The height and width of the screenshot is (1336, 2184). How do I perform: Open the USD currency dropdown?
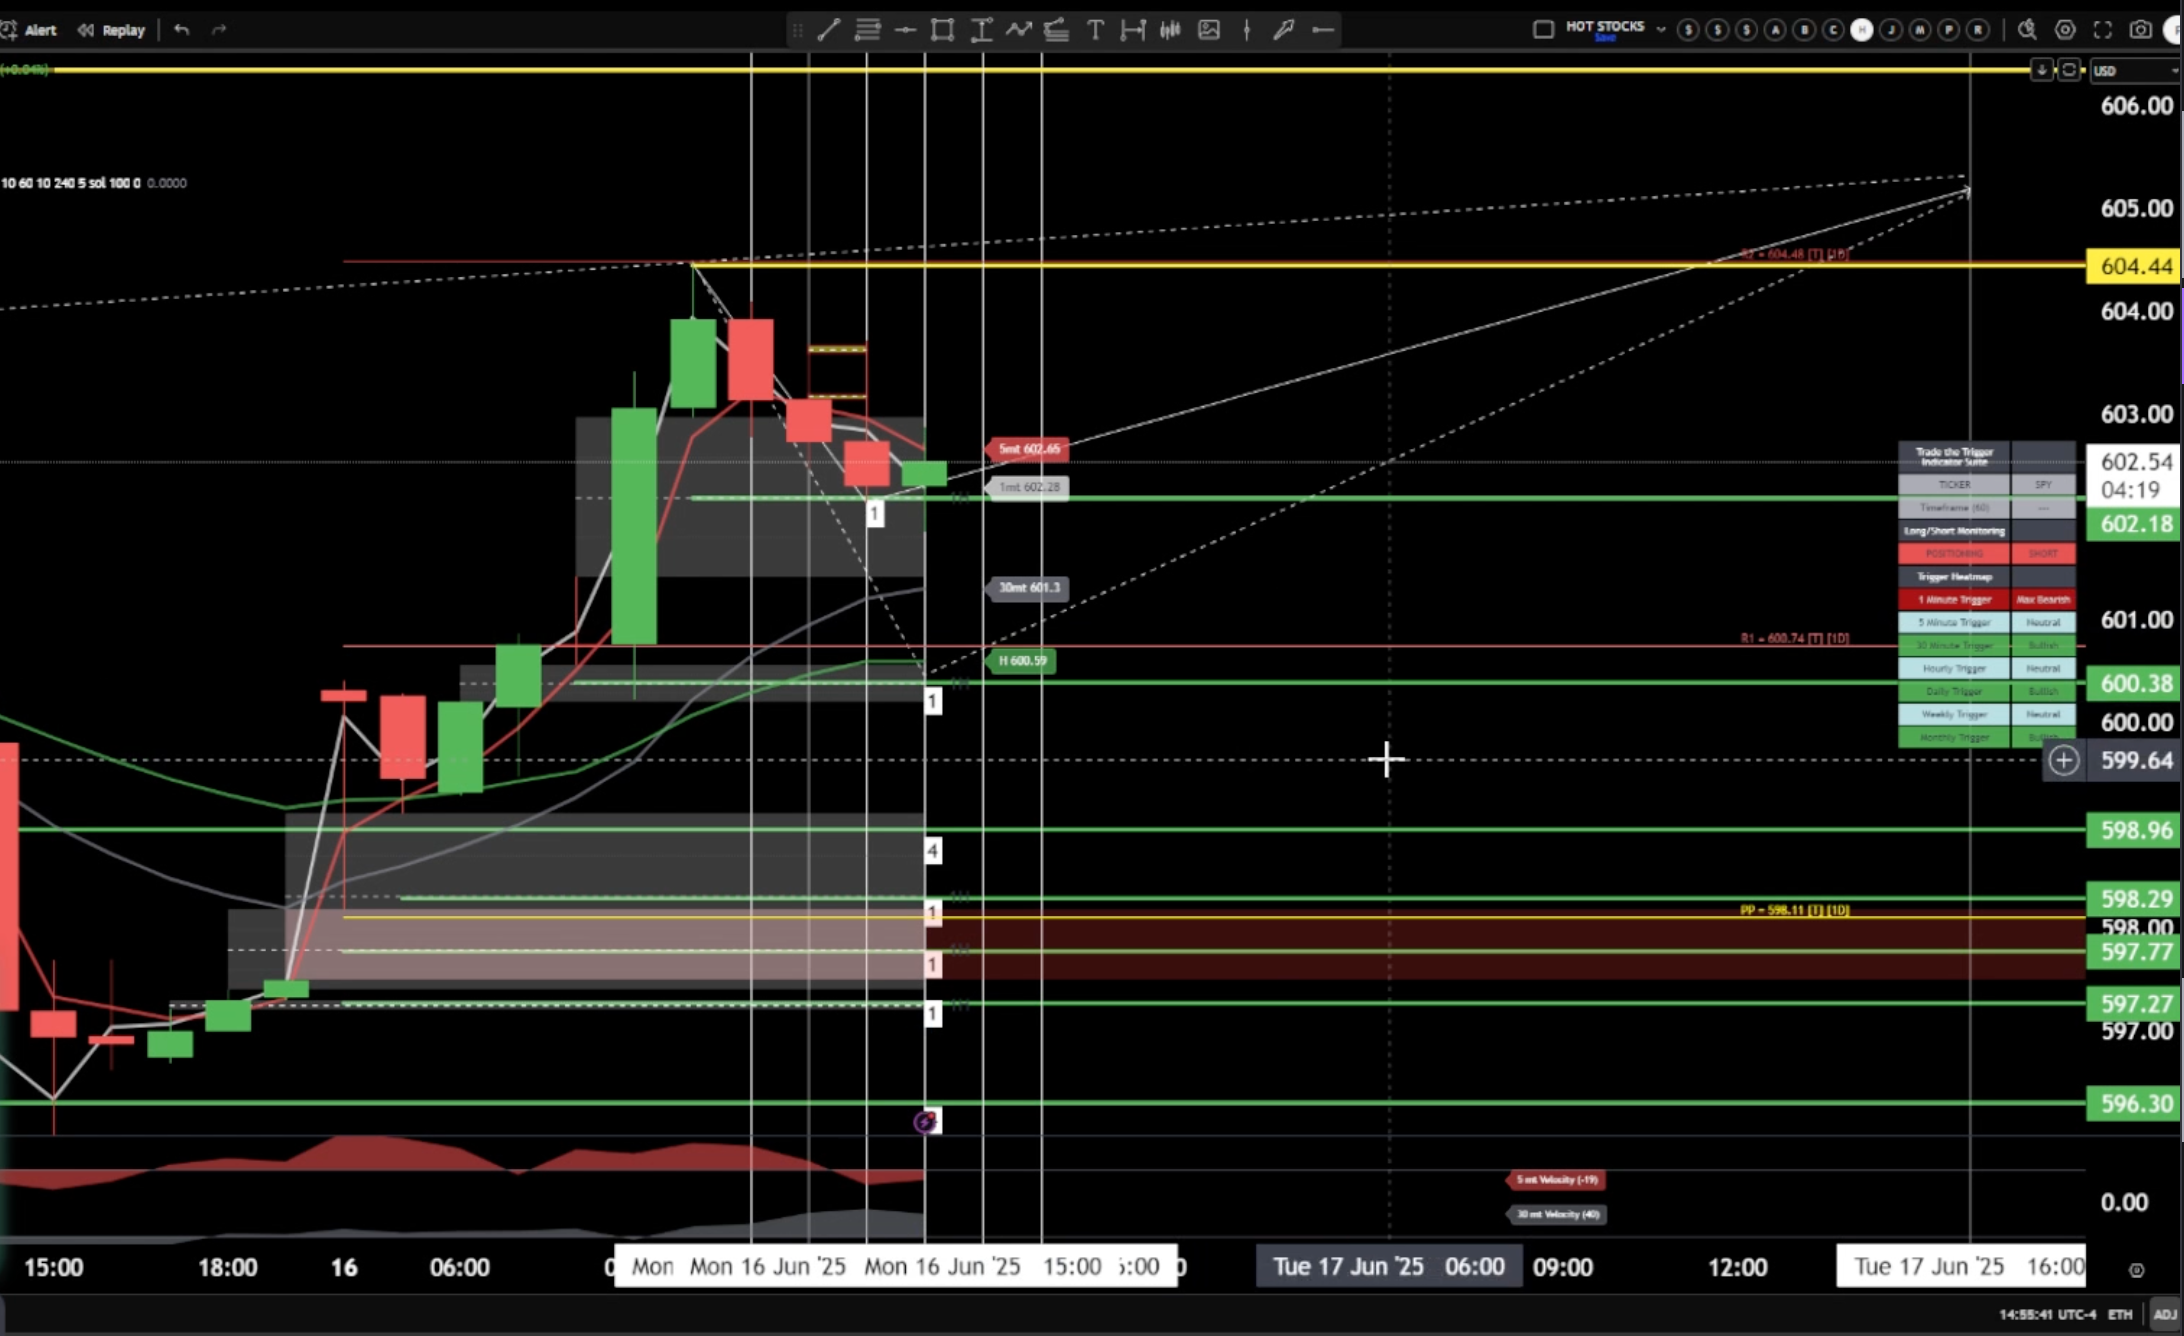[x=2135, y=70]
